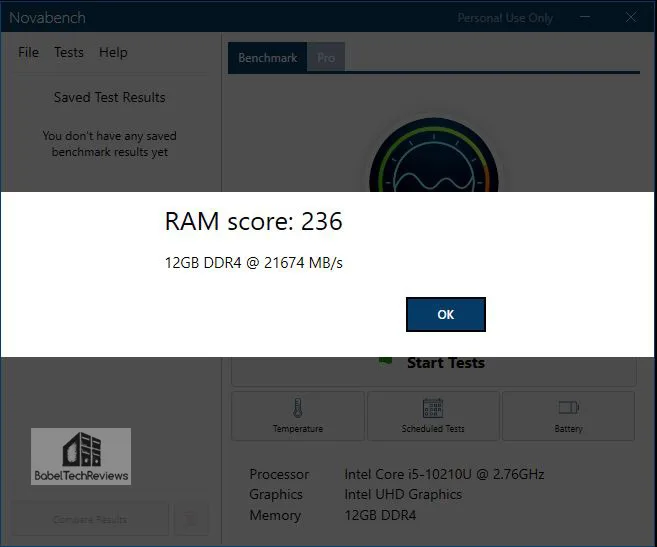Image resolution: width=657 pixels, height=547 pixels.
Task: Open the Battery tile
Action: [x=569, y=416]
